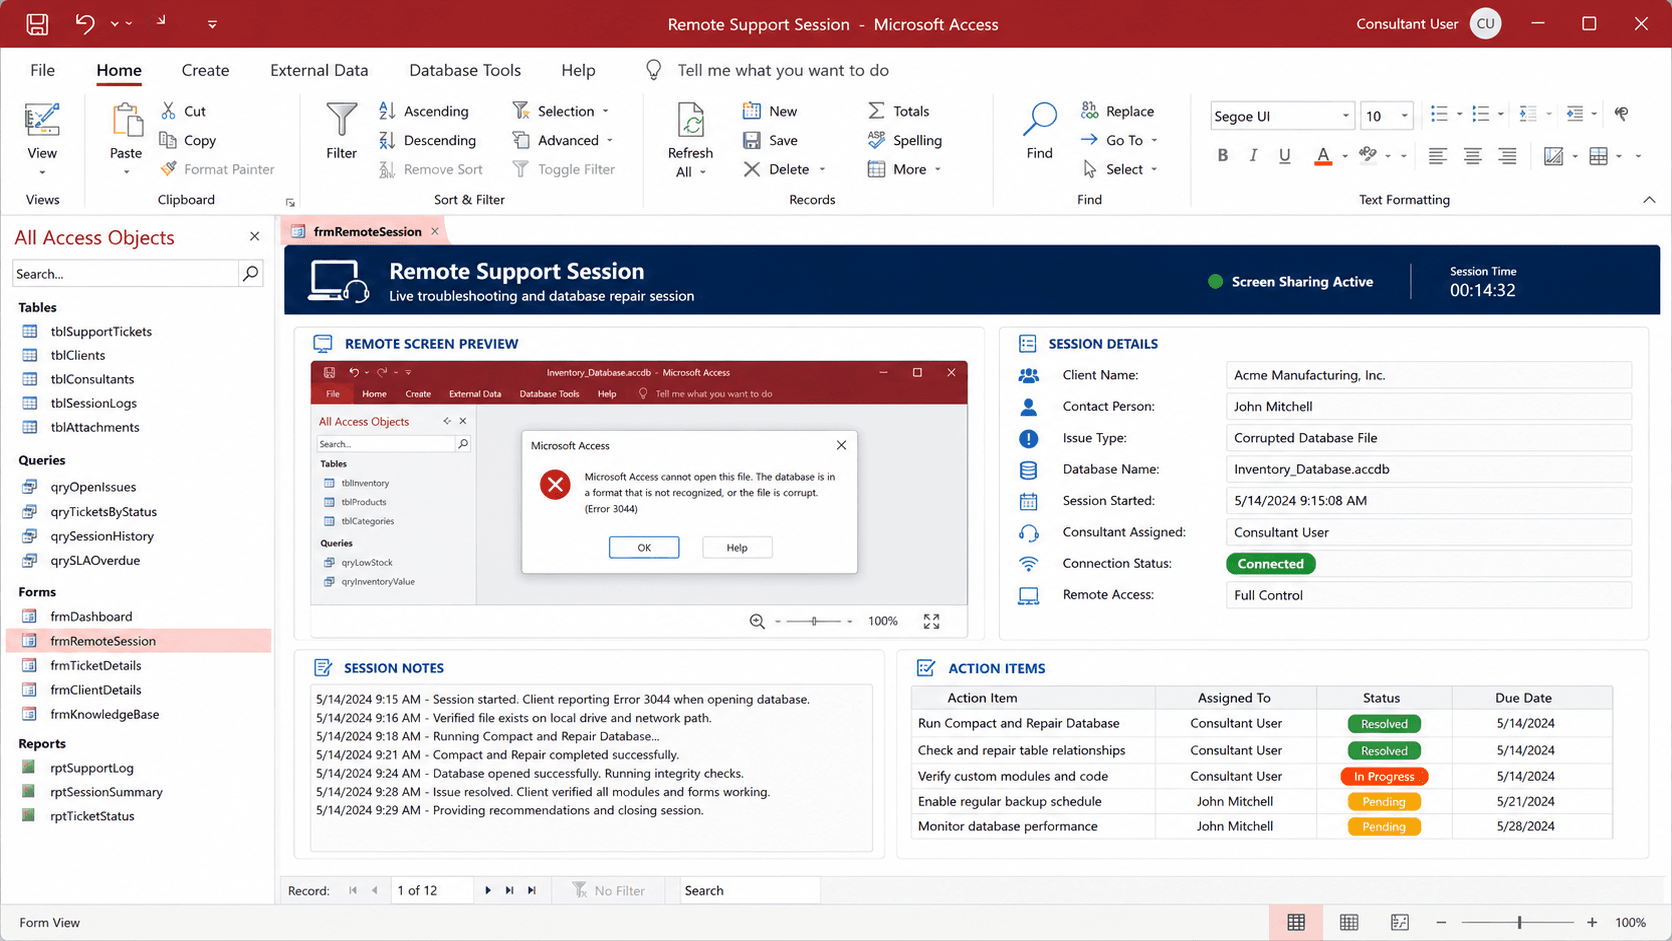Expand the Selection filter dropdown
Viewport: 1672px width, 941px height.
[x=606, y=112]
